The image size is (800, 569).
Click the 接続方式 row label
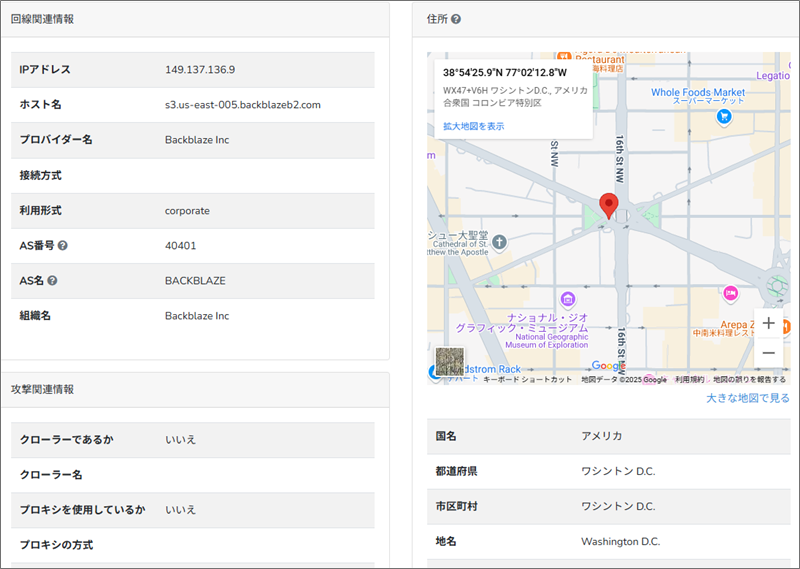click(x=40, y=176)
